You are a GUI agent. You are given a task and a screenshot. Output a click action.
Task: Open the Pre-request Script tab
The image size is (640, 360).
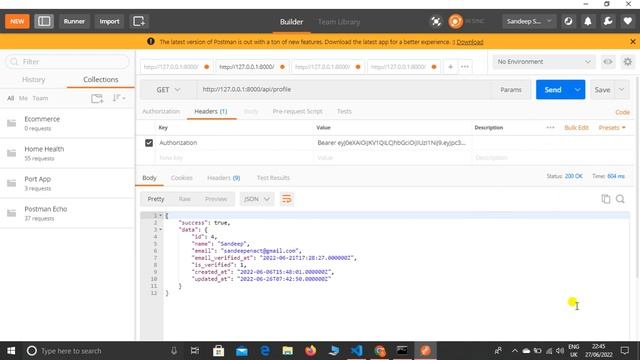click(x=297, y=111)
